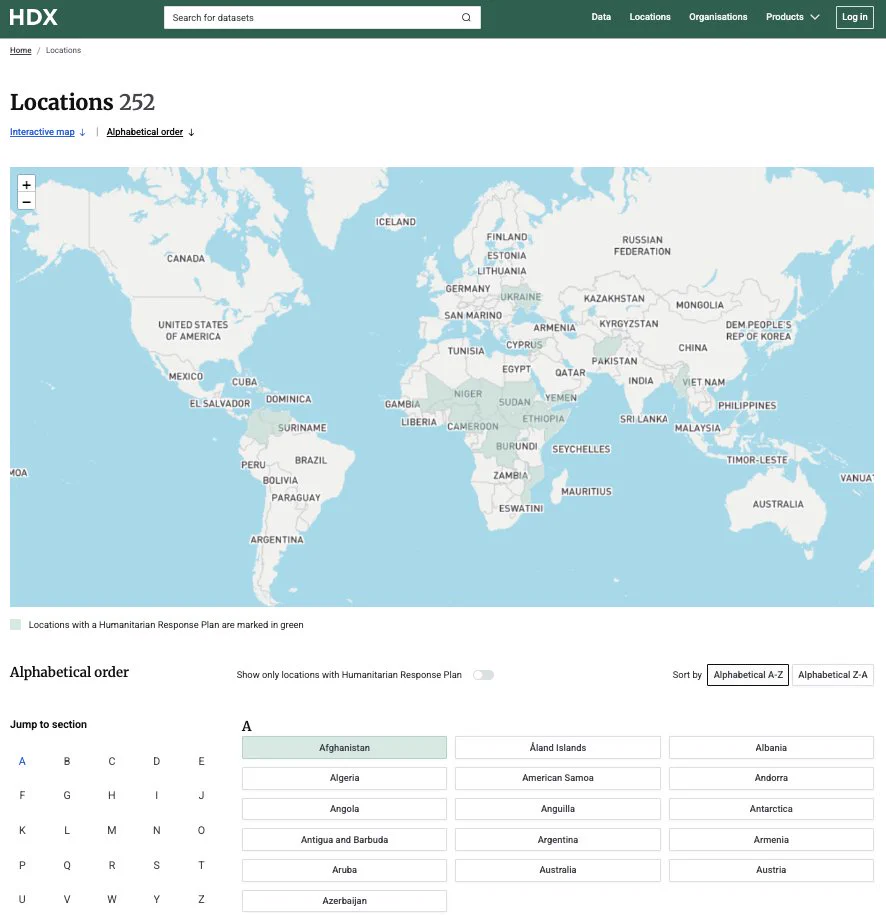Open the Åland Islands location
886x920 pixels.
pos(557,748)
